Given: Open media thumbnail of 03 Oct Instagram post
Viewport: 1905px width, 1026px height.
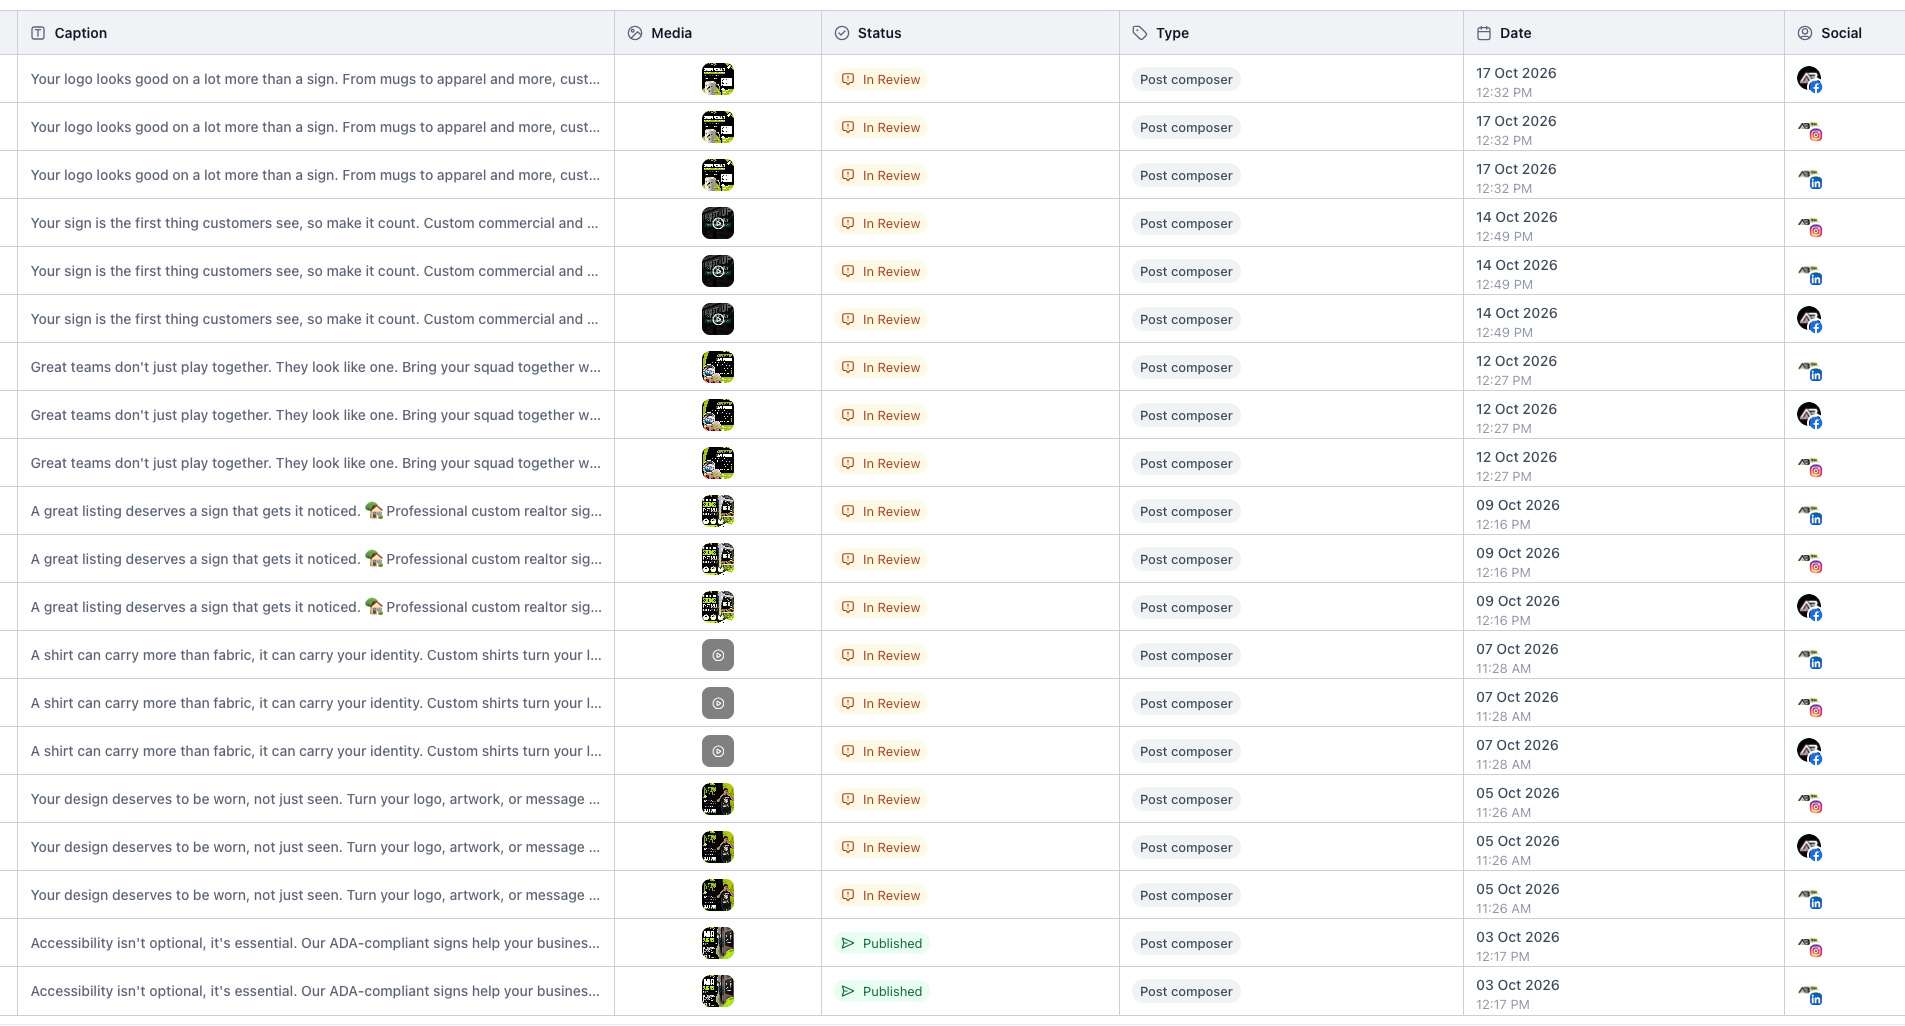Looking at the screenshot, I should (718, 943).
